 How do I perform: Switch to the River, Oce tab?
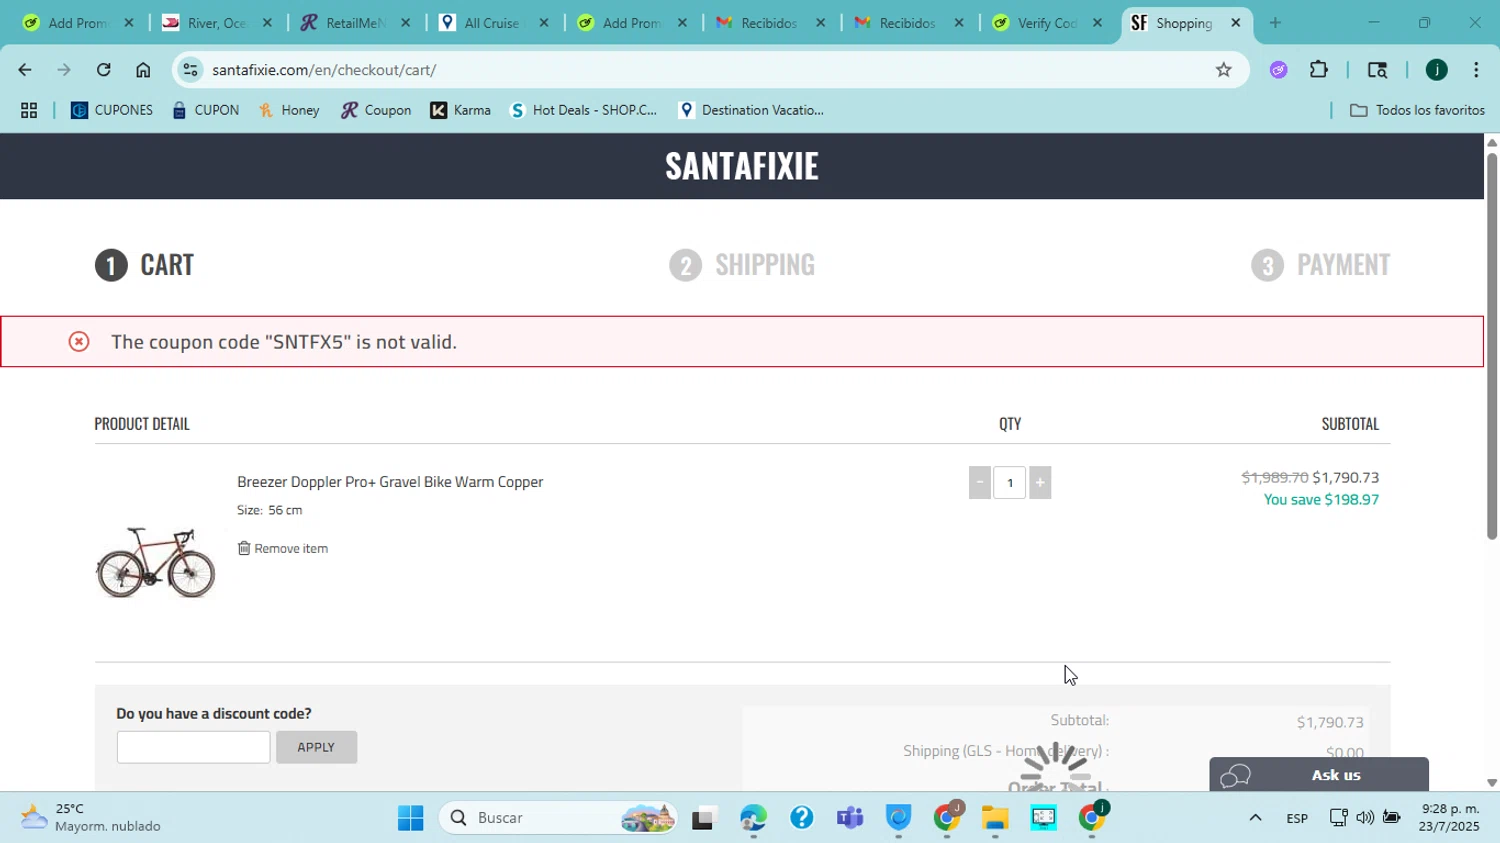[217, 23]
